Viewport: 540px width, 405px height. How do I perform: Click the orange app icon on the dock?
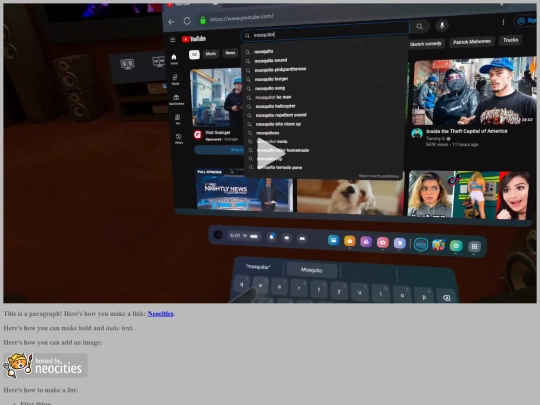coord(350,241)
